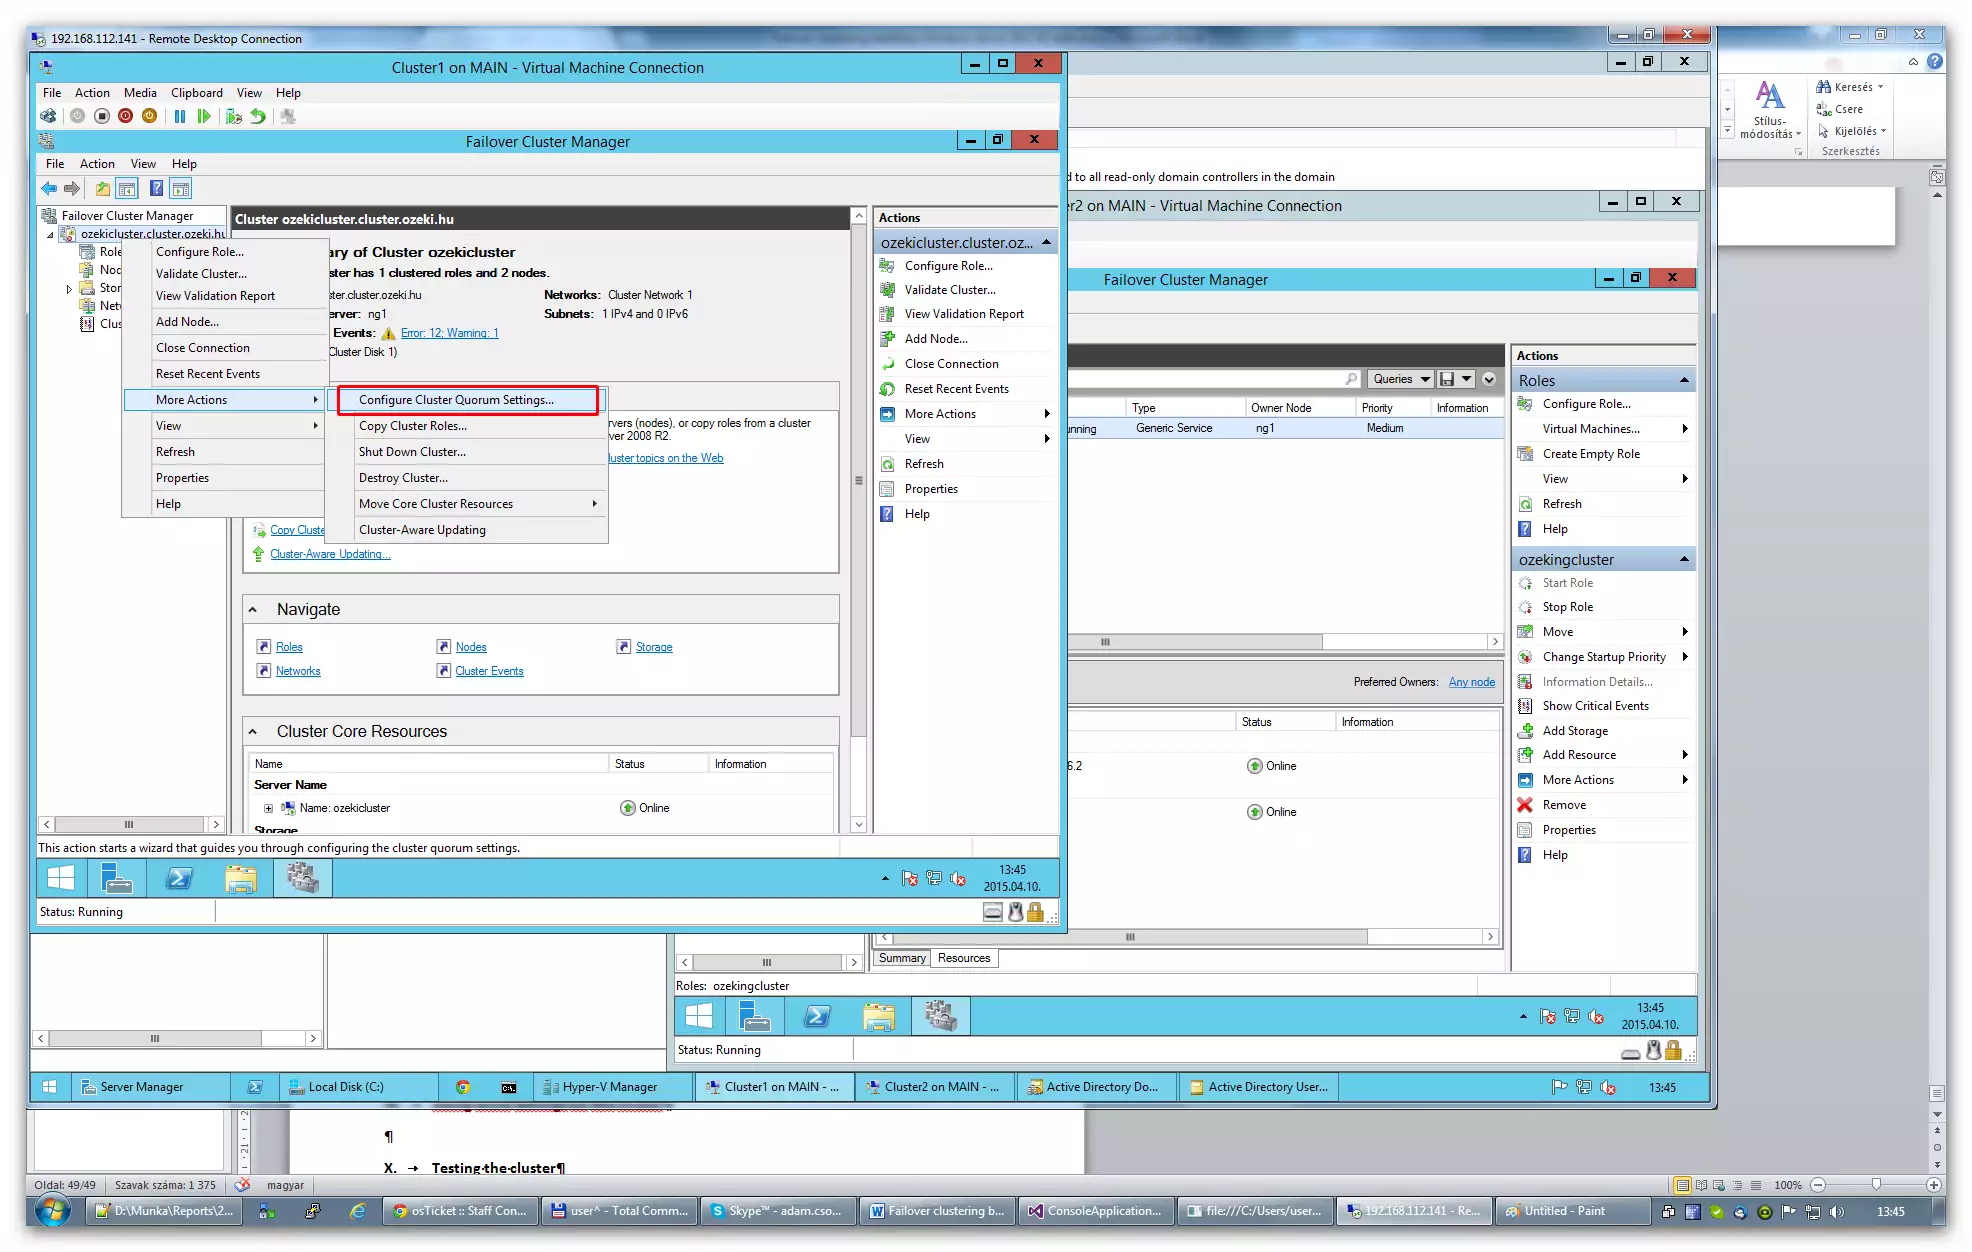Image resolution: width=1972 pixels, height=1252 pixels.
Task: Click Word zoom out minus button
Action: [1818, 1185]
